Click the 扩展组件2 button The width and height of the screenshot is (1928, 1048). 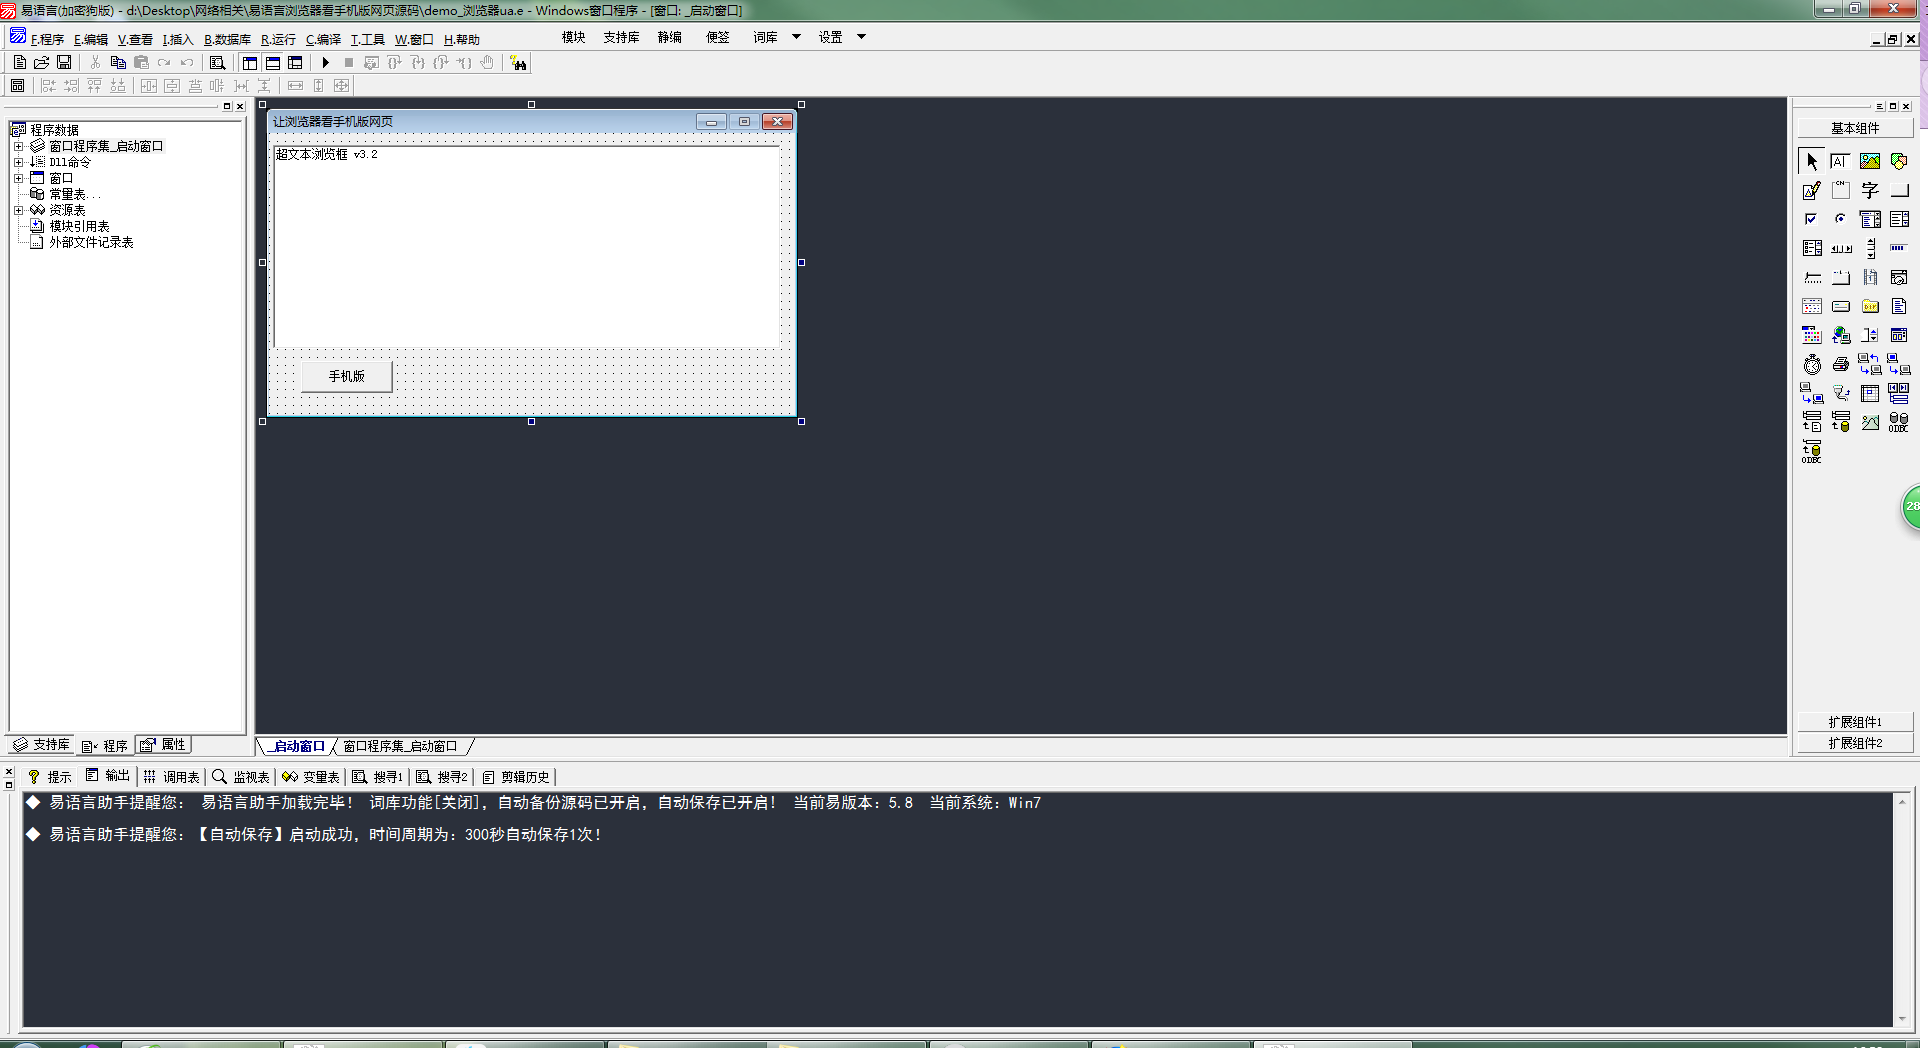pos(1855,742)
